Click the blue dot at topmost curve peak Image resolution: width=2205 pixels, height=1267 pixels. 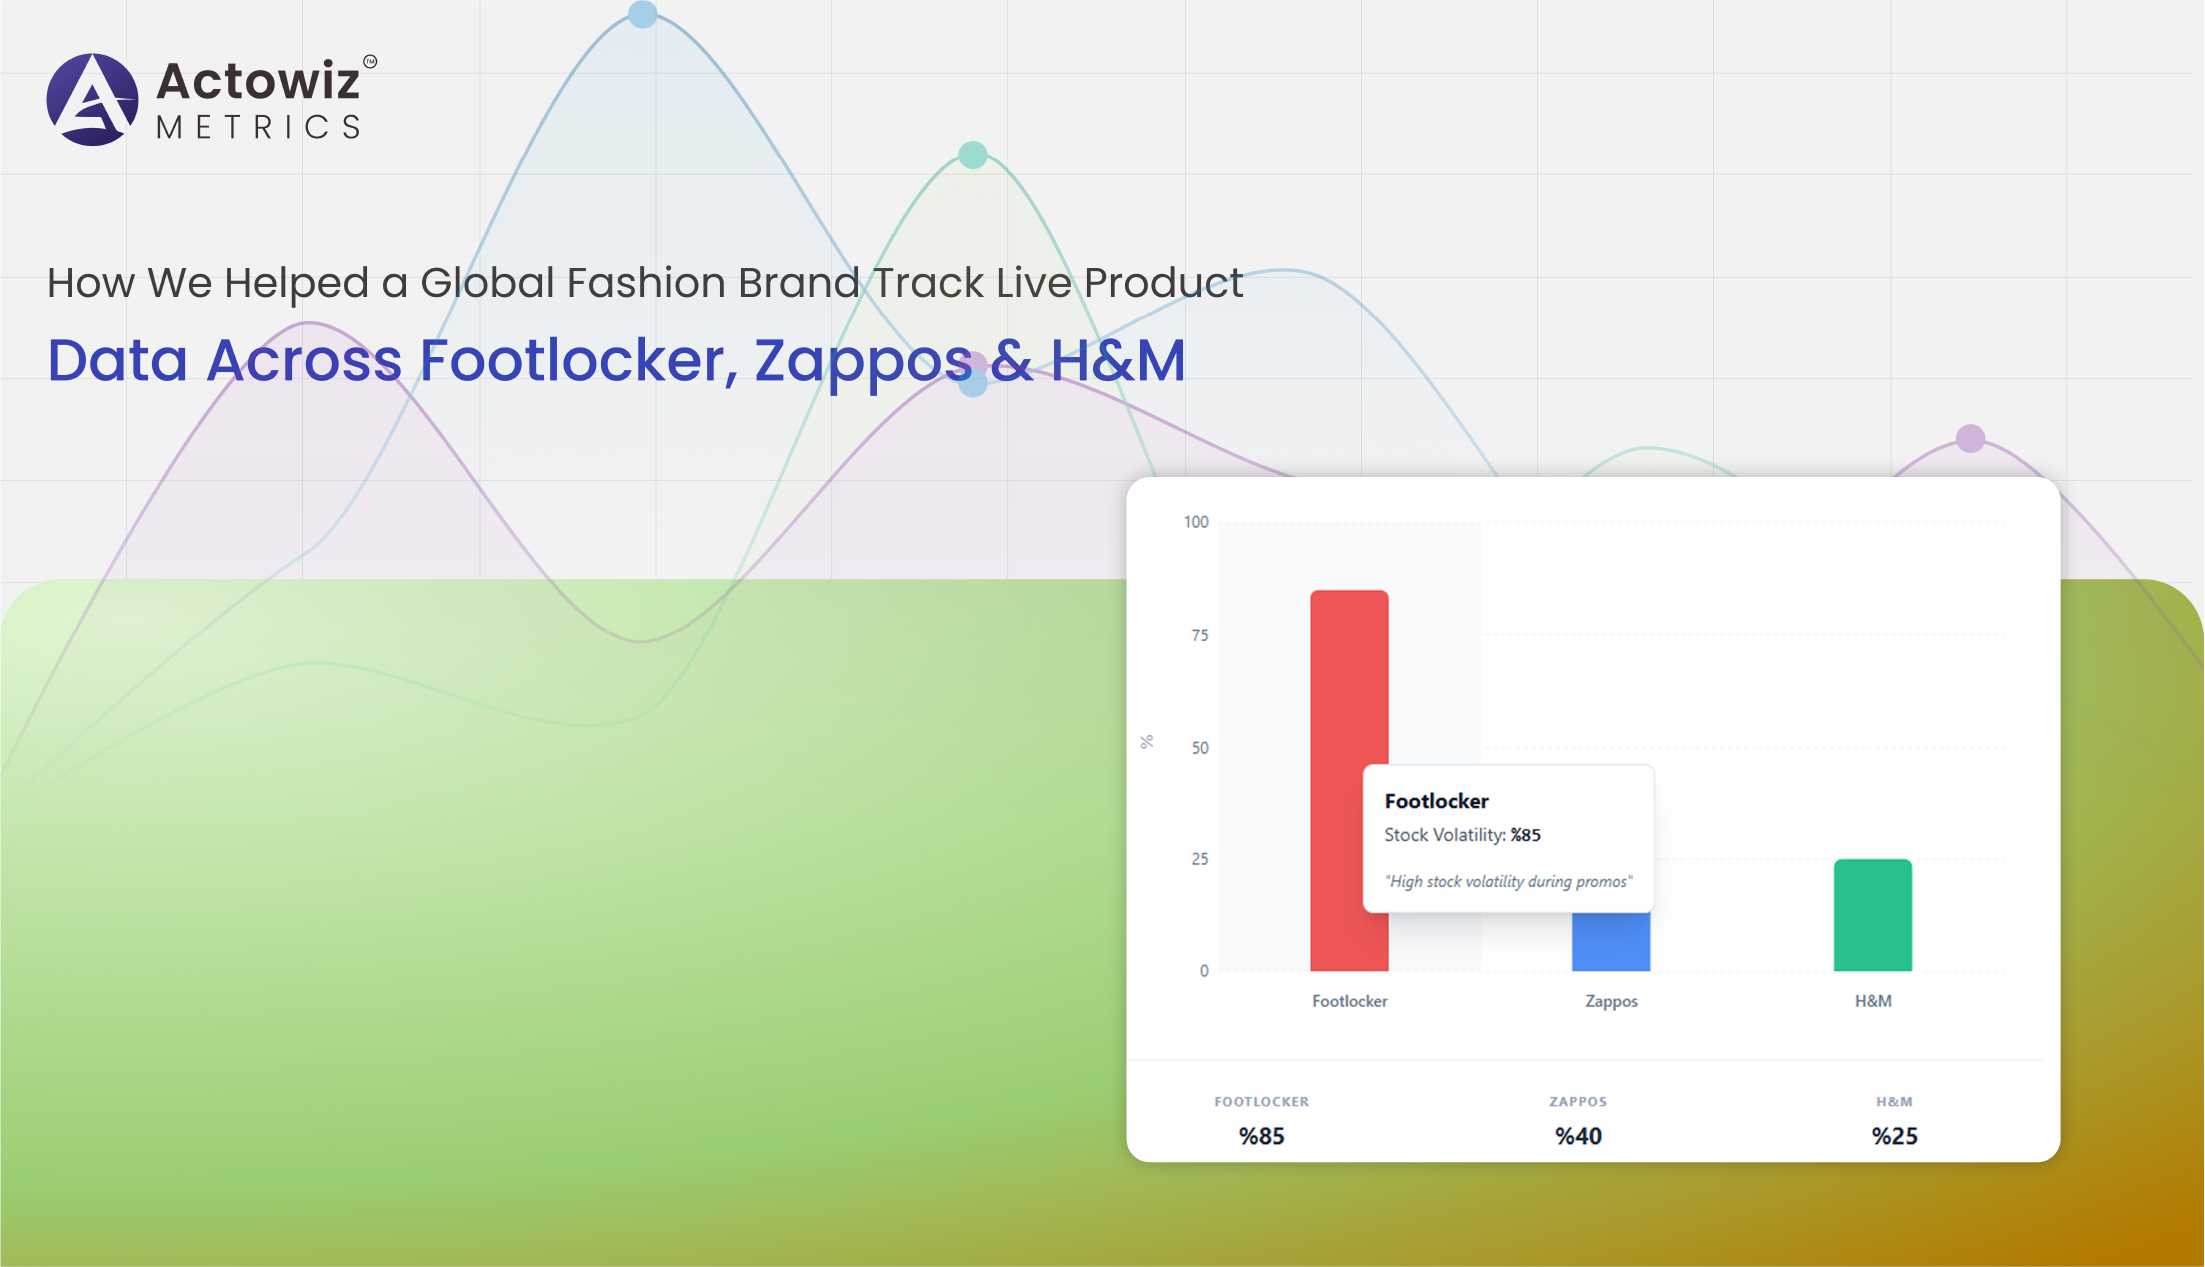click(x=642, y=14)
